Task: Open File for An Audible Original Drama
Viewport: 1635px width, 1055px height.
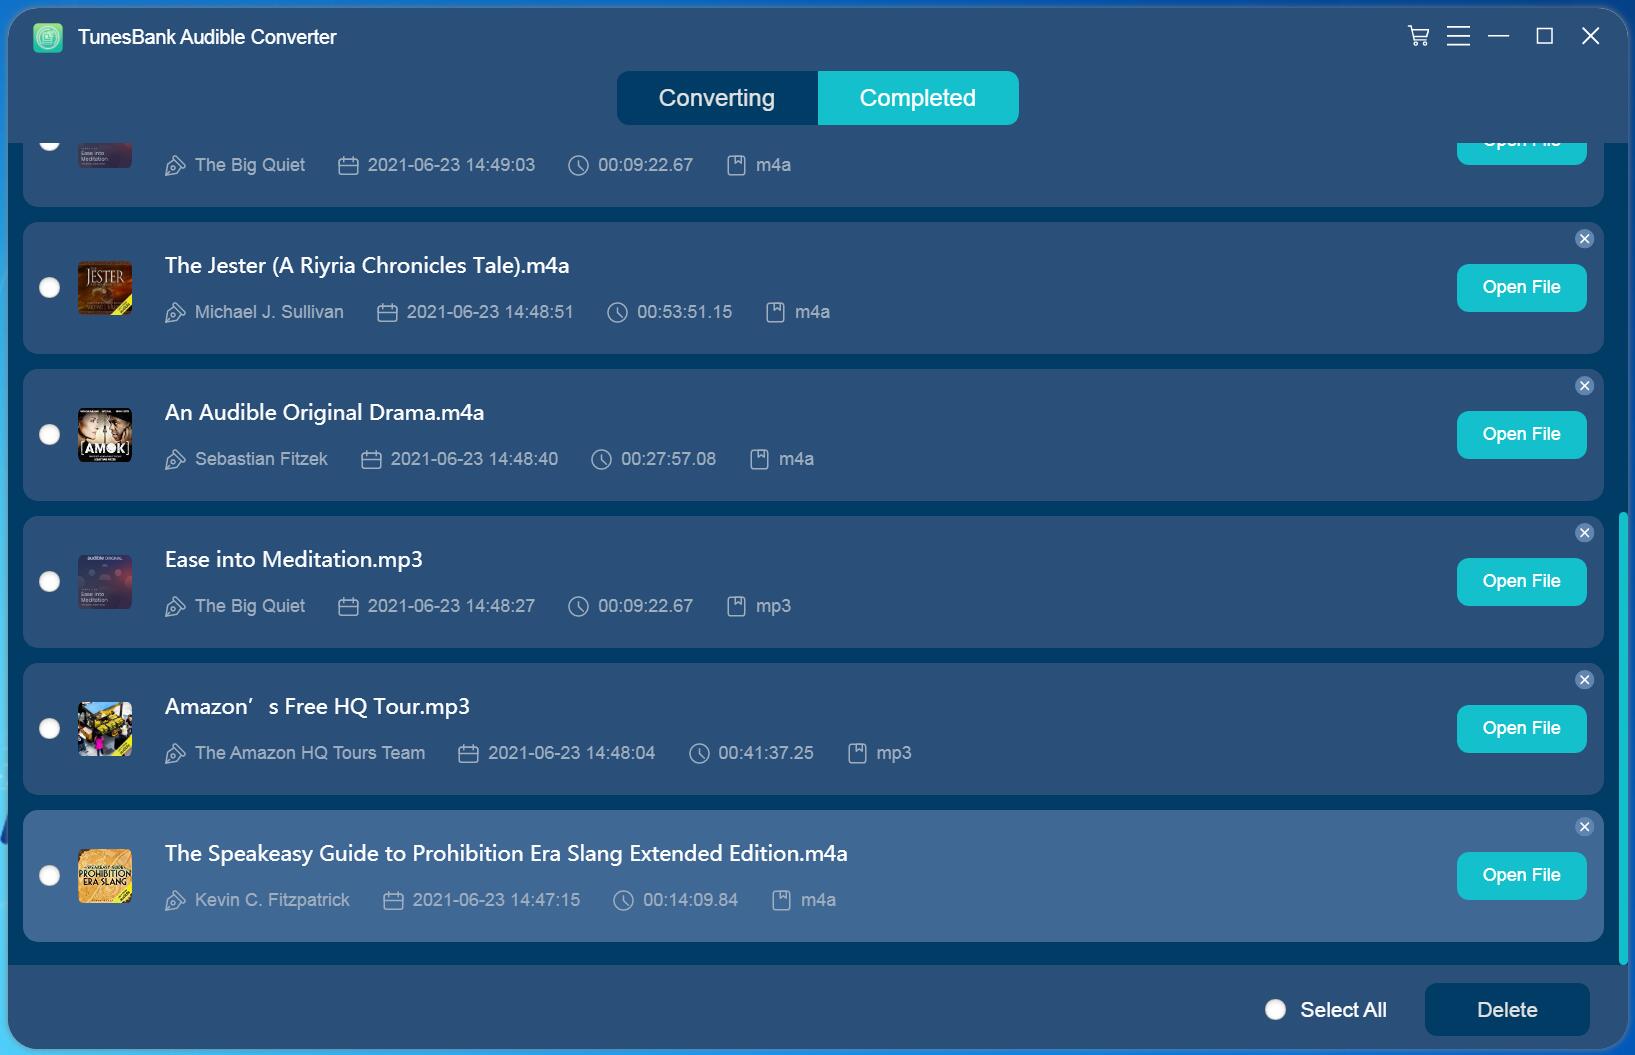Action: click(x=1521, y=435)
